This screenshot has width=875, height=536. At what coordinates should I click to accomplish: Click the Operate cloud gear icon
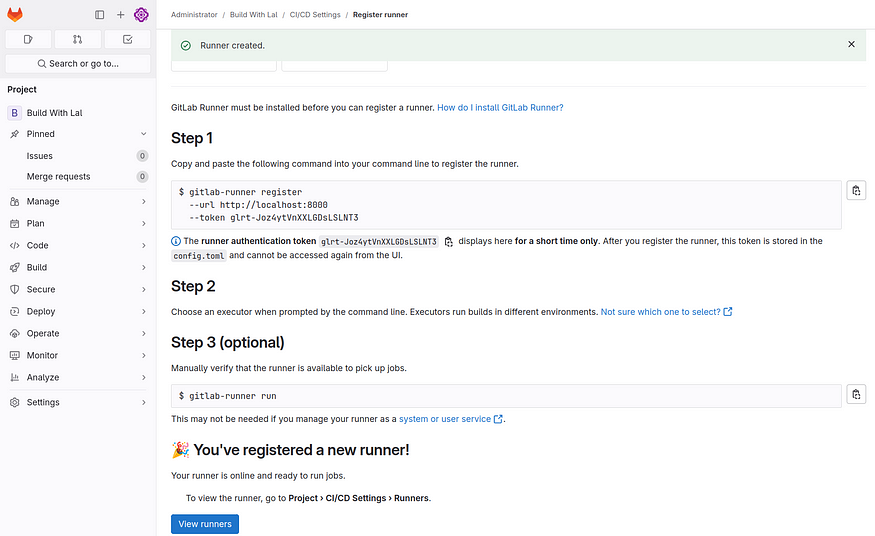pyautogui.click(x=15, y=334)
